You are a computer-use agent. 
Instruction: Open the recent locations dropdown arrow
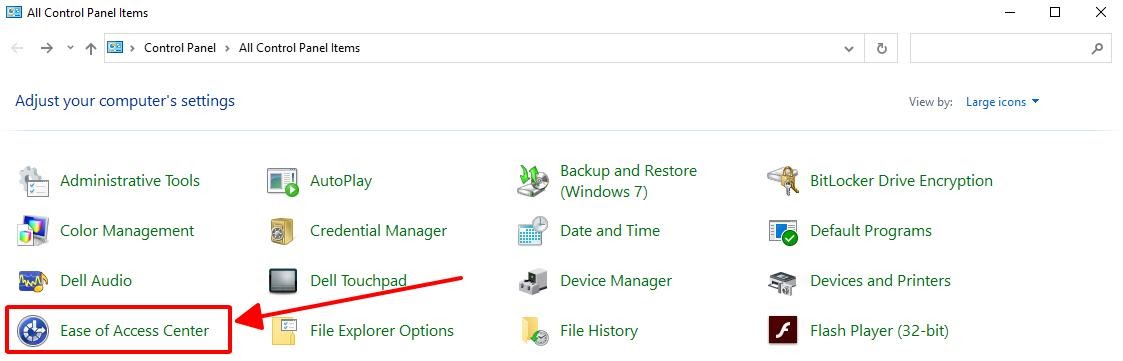70,48
